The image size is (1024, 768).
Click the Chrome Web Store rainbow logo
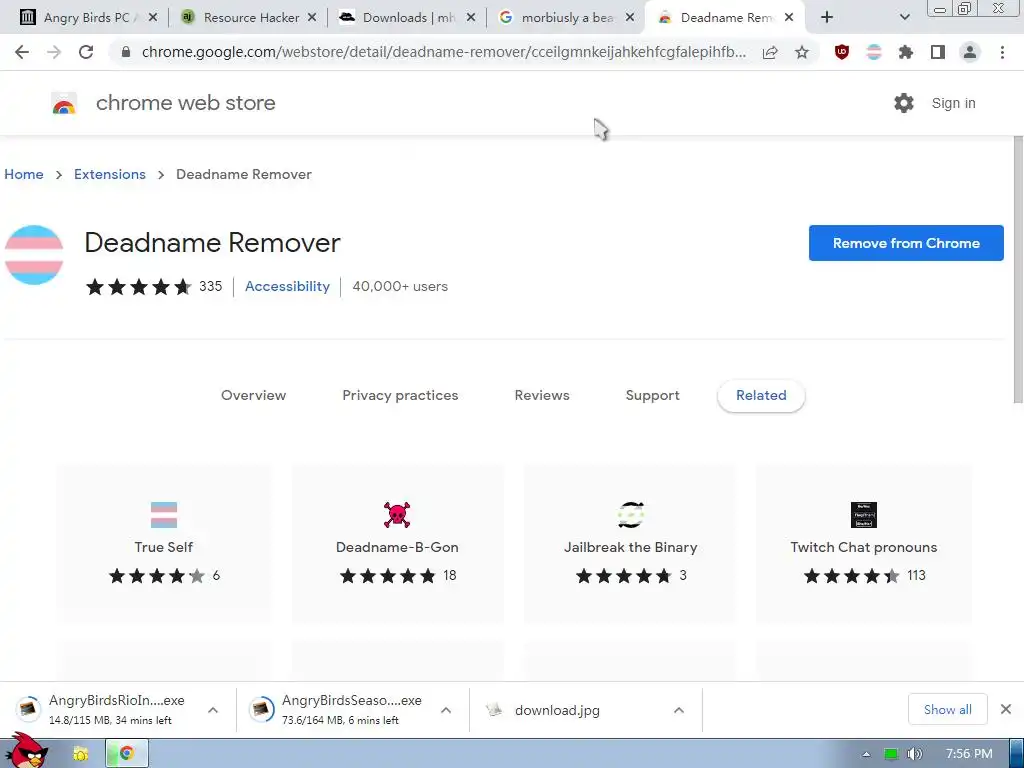coord(64,103)
